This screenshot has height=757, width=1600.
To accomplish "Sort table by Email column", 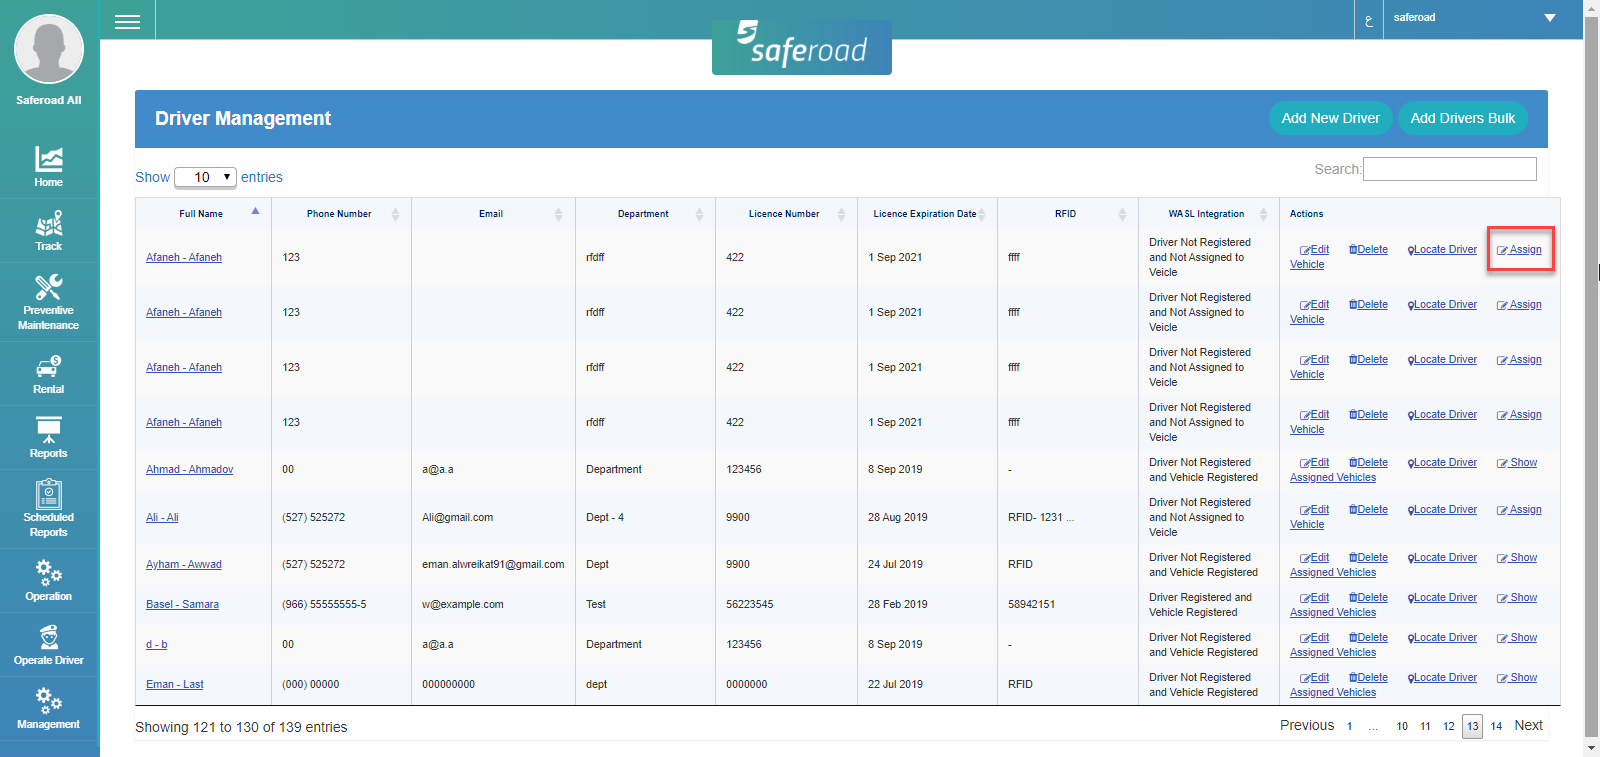I will [493, 213].
